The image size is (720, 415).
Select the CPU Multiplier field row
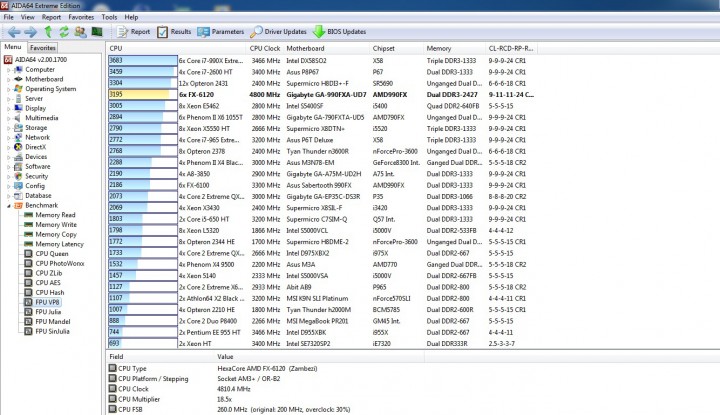265,399
